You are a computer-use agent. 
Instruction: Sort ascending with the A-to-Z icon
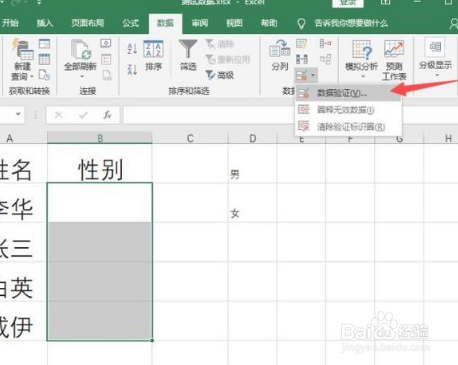[x=132, y=49]
